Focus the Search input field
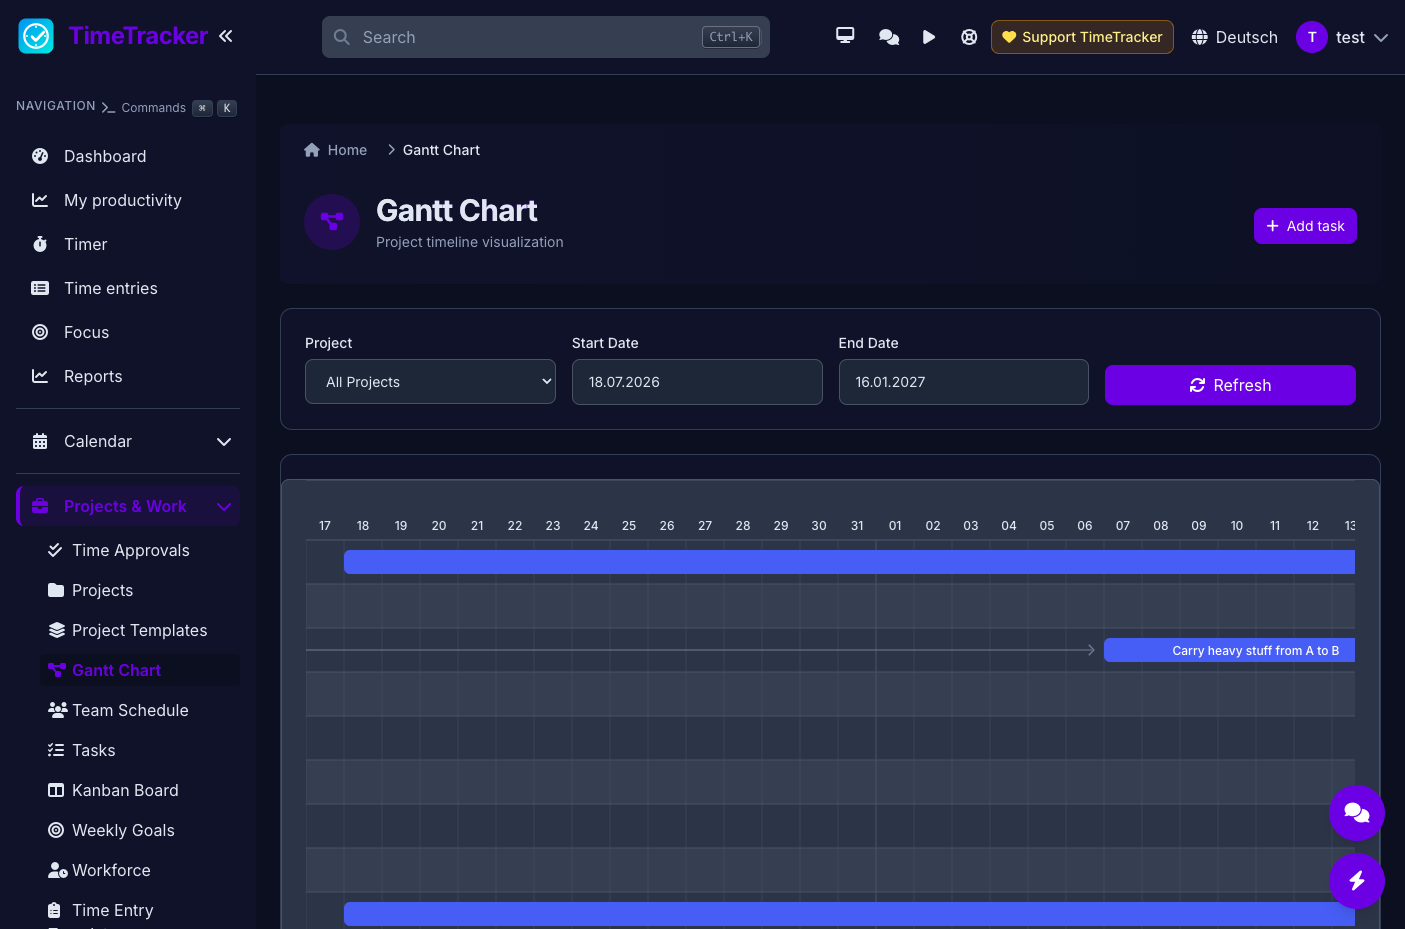Image resolution: width=1405 pixels, height=929 pixels. [x=546, y=37]
